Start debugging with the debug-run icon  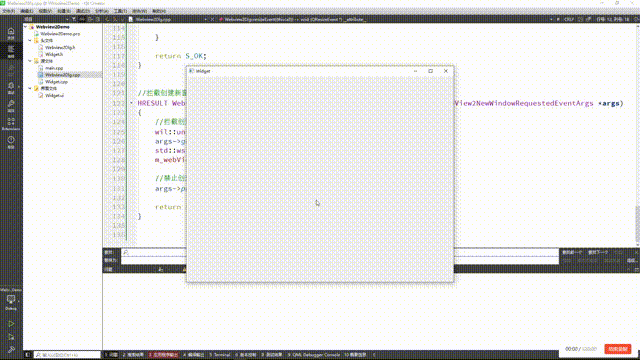click(x=11, y=337)
